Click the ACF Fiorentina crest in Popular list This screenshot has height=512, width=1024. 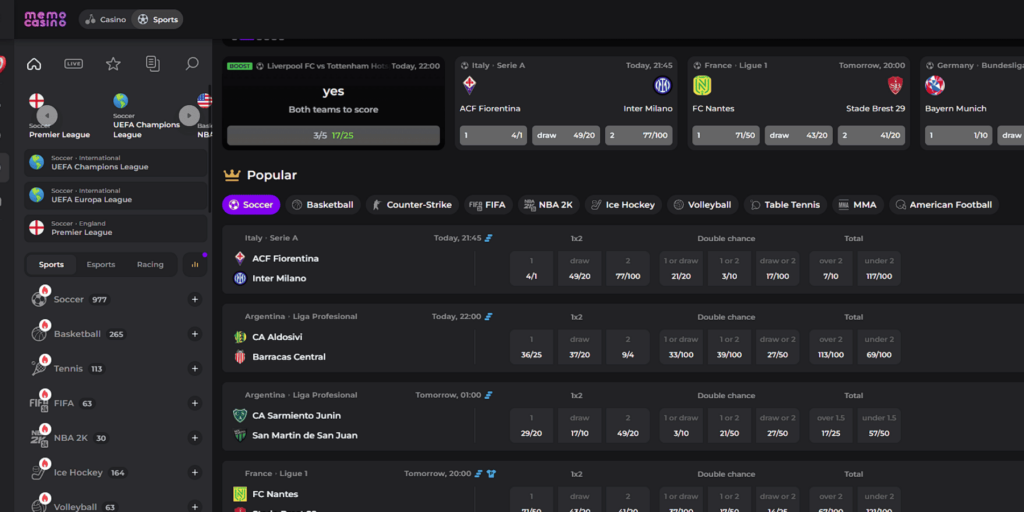[240, 259]
